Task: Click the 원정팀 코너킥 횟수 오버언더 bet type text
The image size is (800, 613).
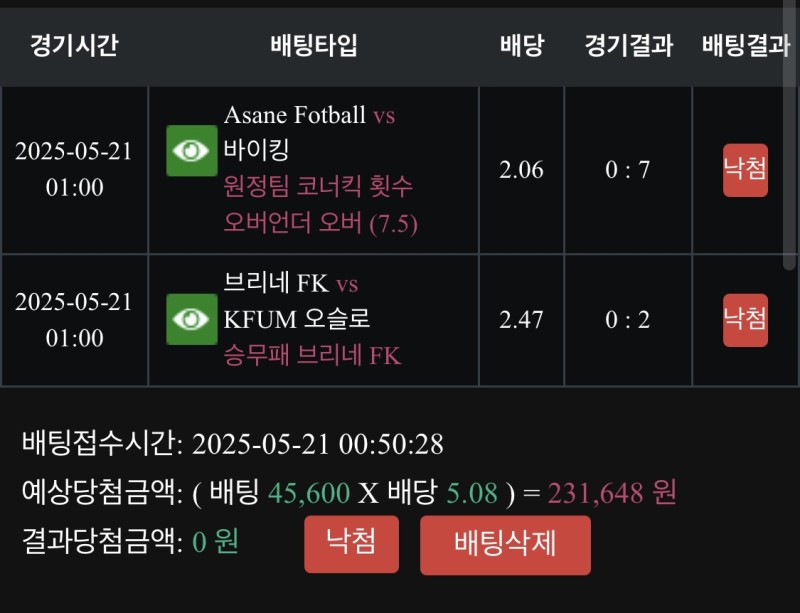Action: click(320, 204)
